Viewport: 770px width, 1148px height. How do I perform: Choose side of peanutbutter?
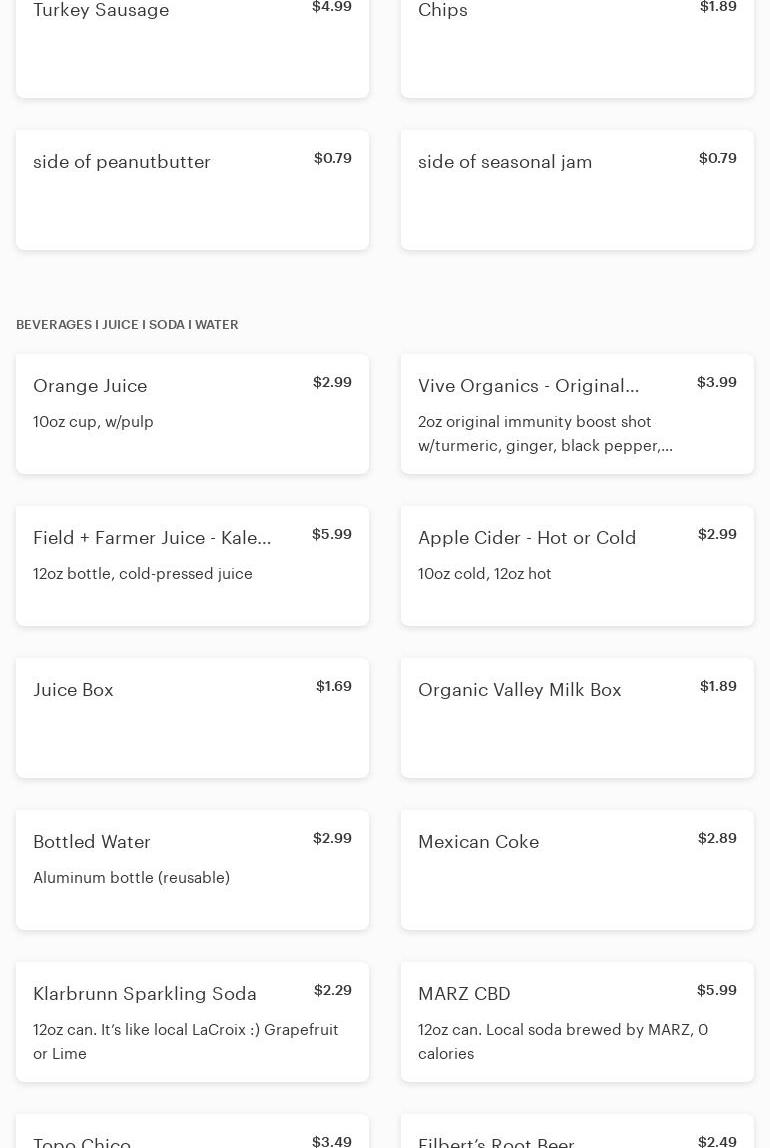192,189
